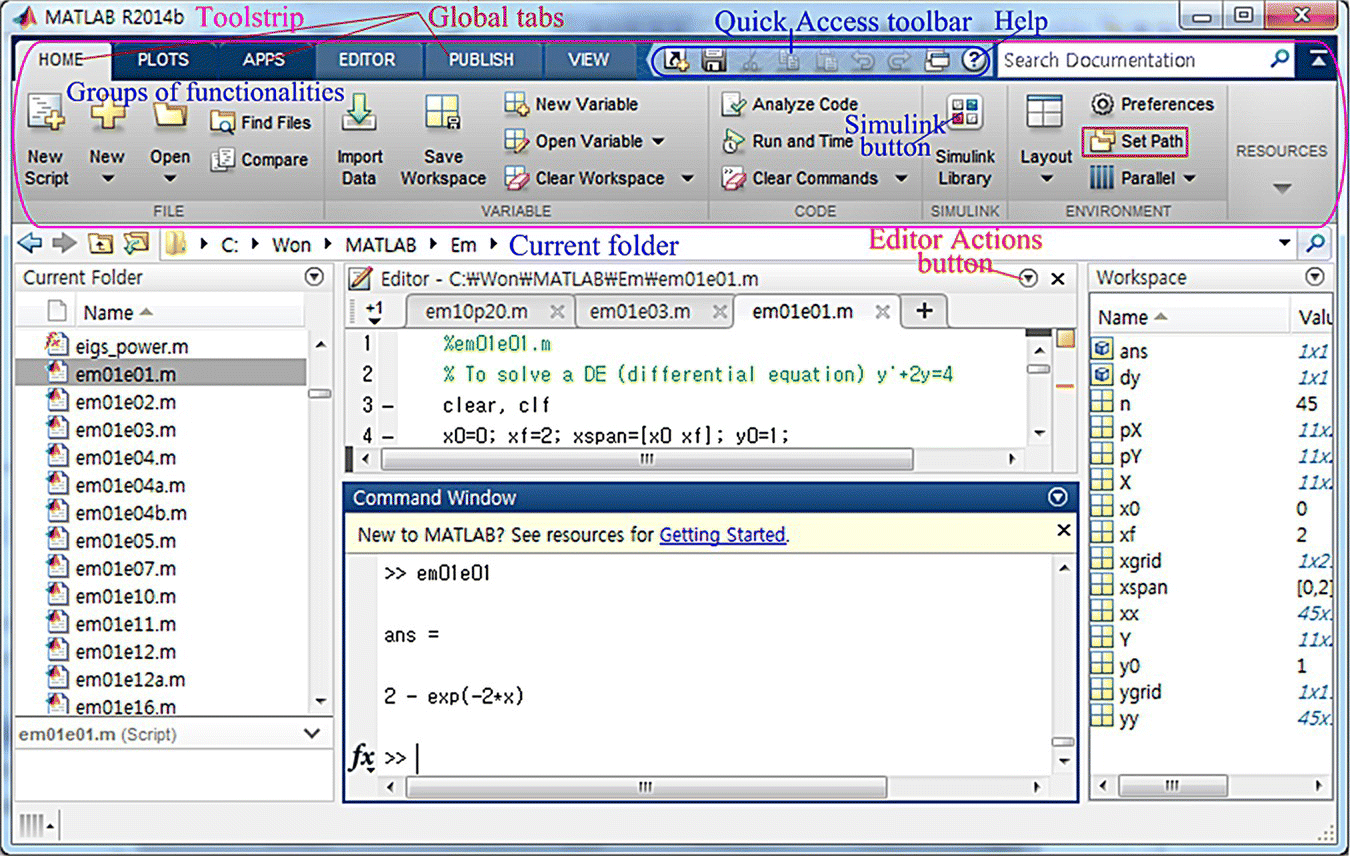Click Set Path
Viewport: 1350px width, 856px height.
[1137, 141]
